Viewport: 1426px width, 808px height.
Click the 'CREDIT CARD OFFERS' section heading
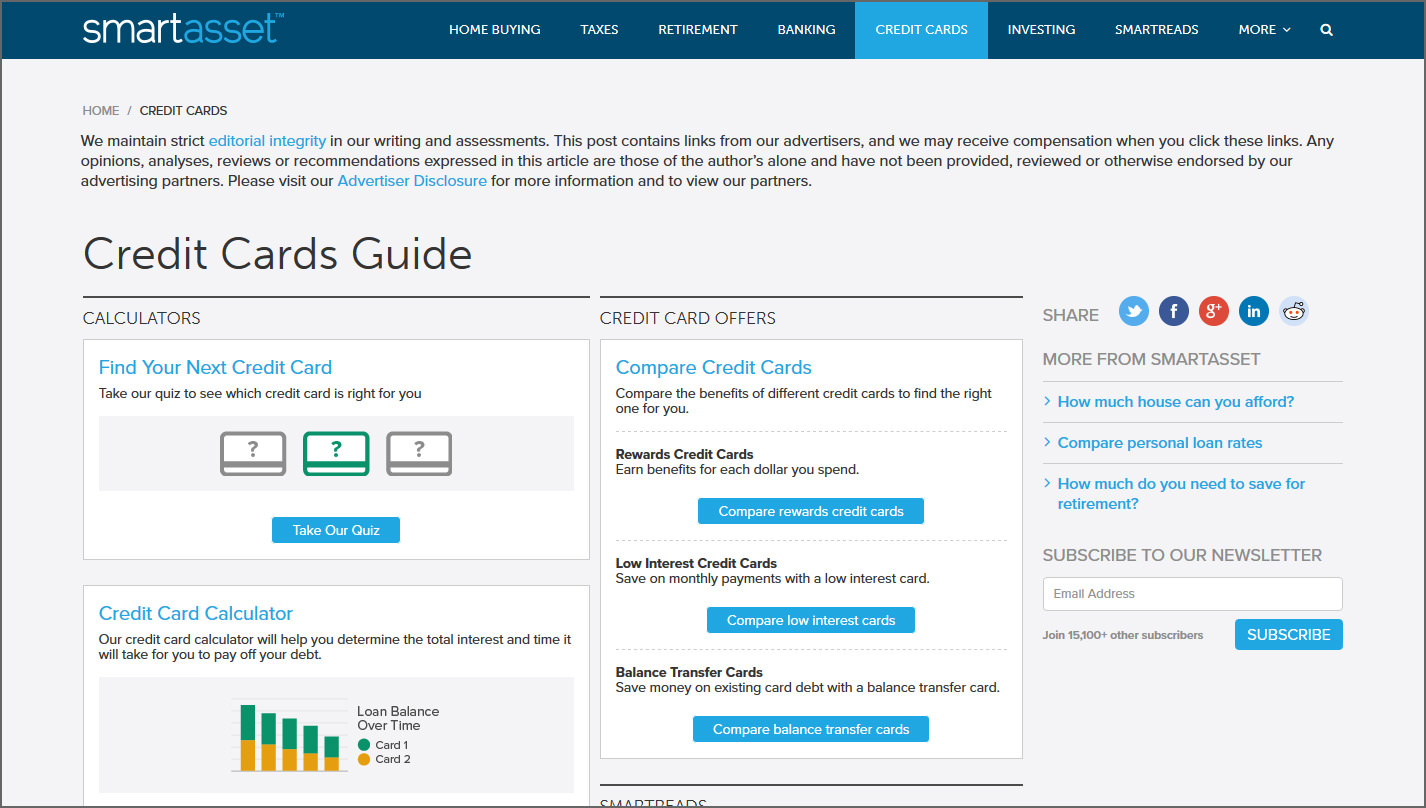(688, 318)
